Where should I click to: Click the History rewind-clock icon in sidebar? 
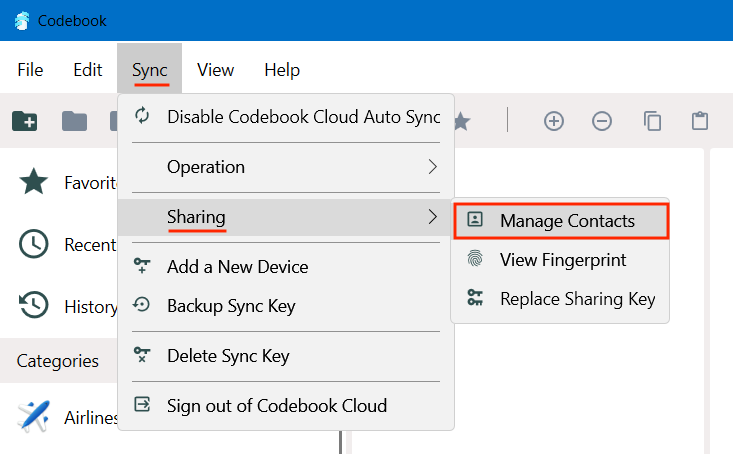click(34, 305)
